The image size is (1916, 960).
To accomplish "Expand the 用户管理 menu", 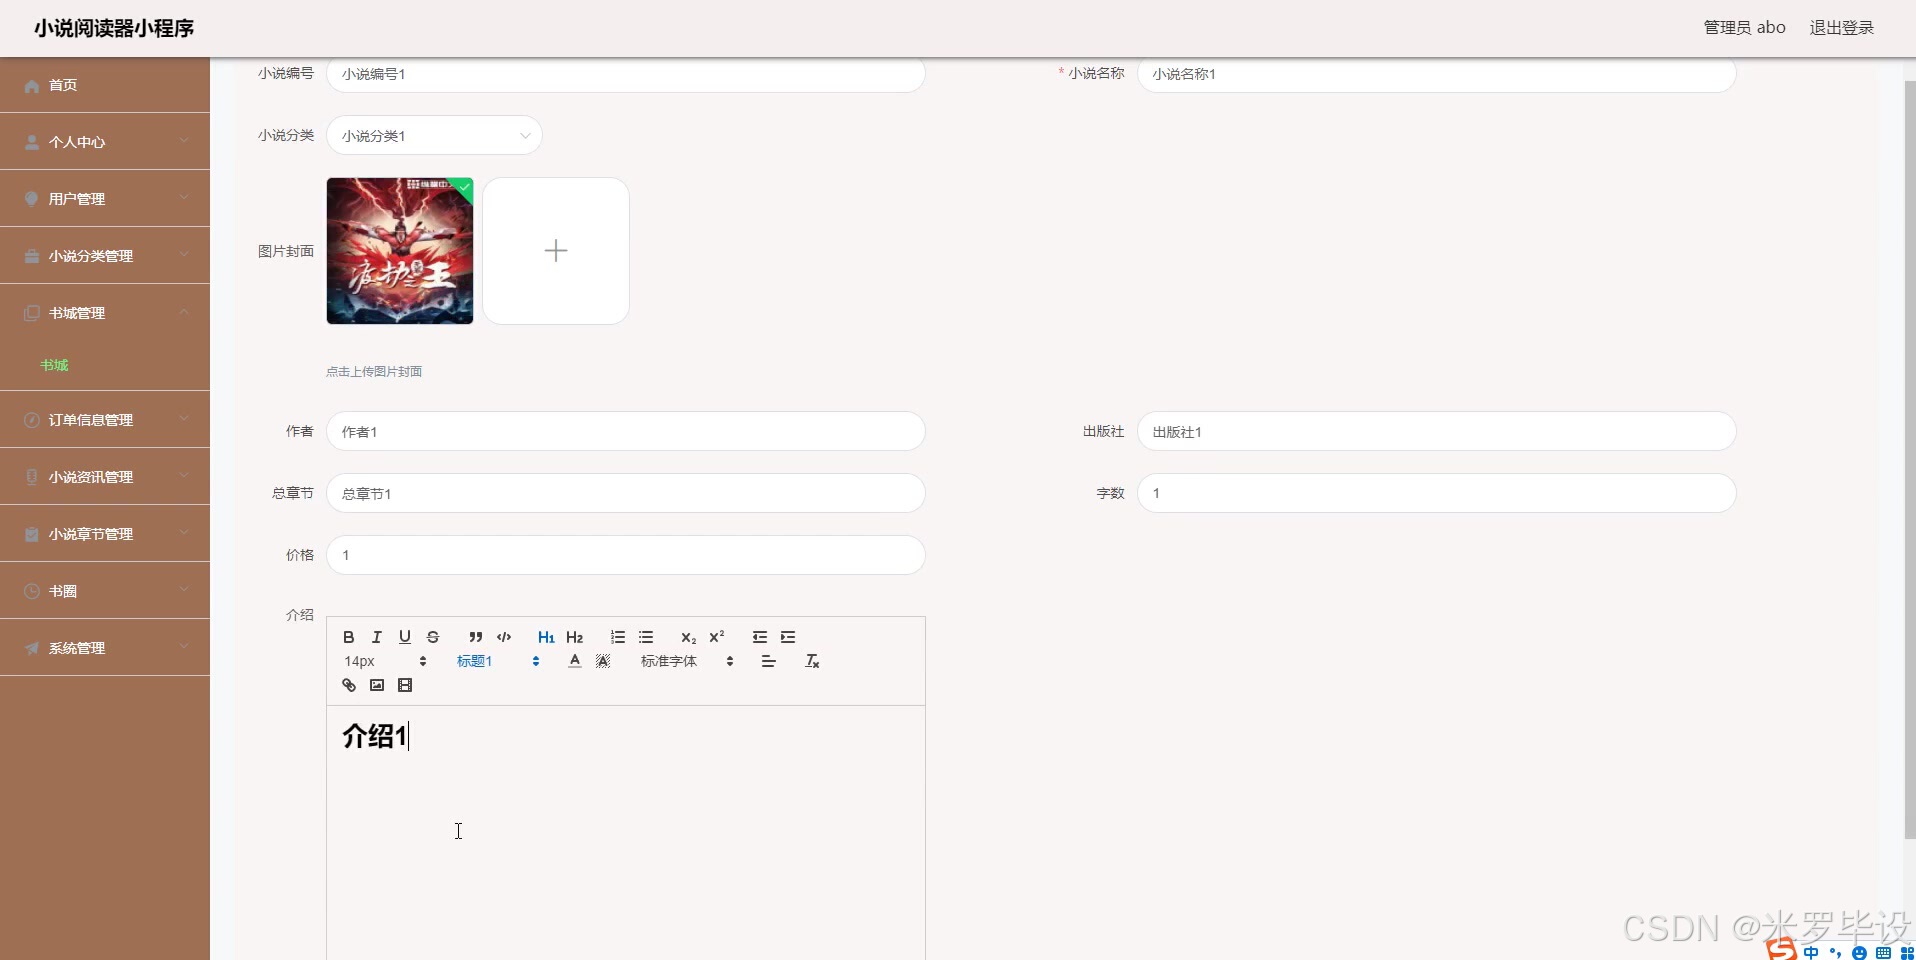I will click(x=105, y=199).
